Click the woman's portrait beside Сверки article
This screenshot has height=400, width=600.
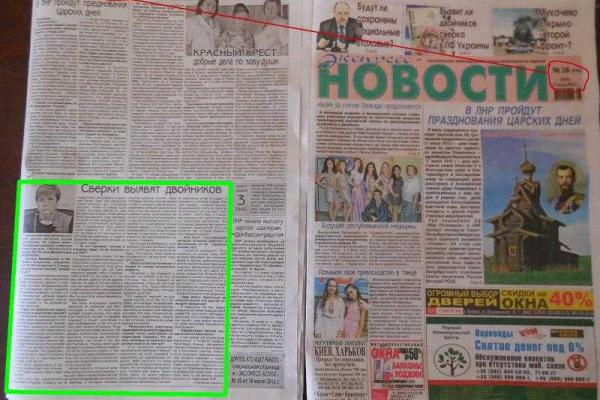pos(49,209)
